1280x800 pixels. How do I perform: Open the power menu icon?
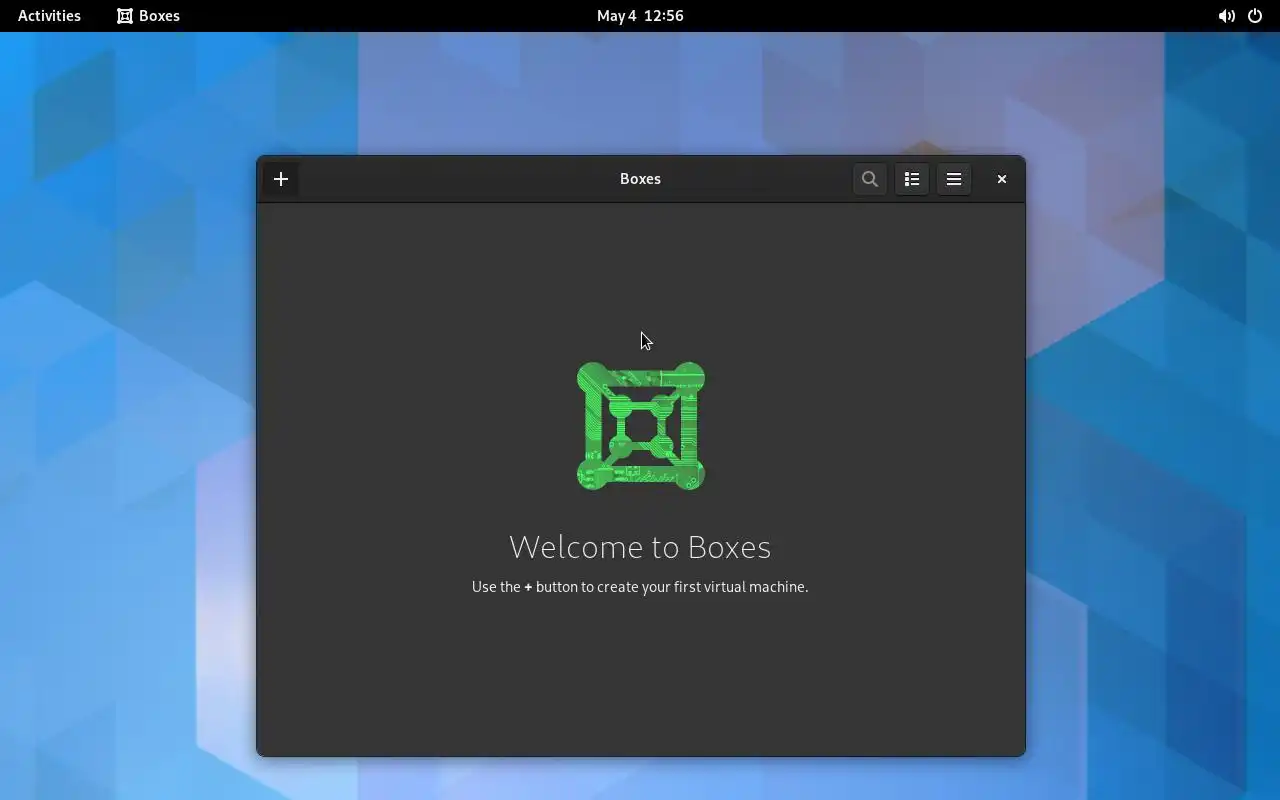1255,16
